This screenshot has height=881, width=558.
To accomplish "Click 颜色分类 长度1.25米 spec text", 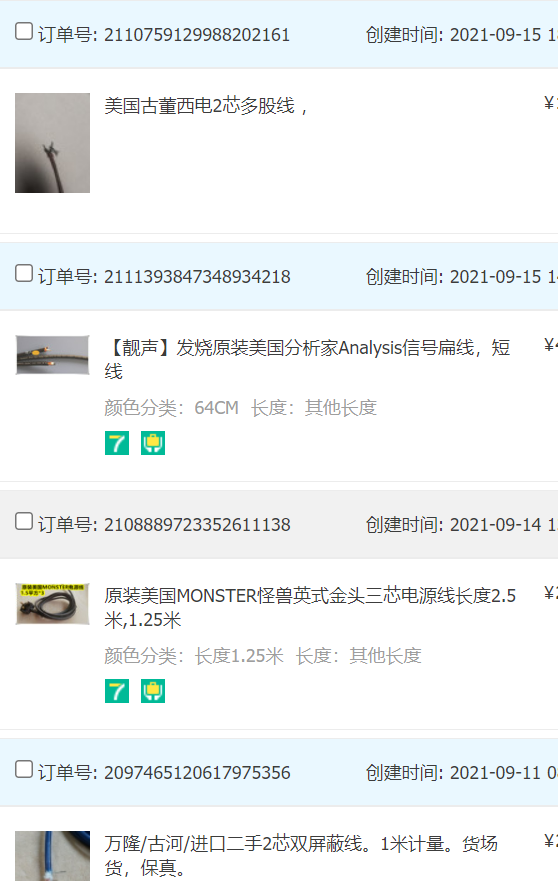I will coord(194,656).
